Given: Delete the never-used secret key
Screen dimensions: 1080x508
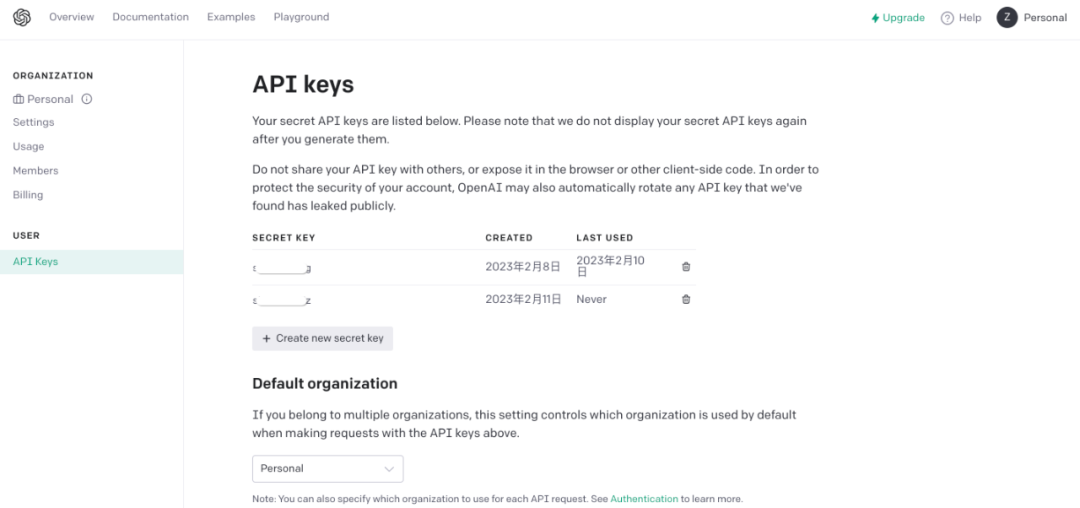Looking at the screenshot, I should 686,299.
